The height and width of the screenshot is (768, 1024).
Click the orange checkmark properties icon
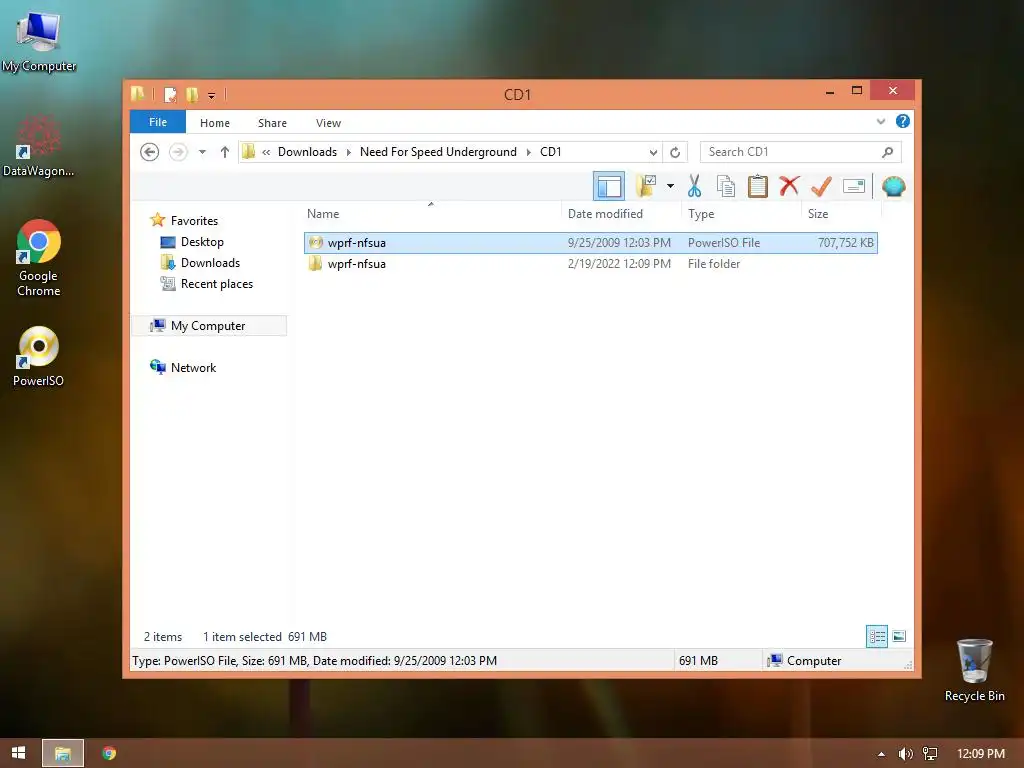(x=821, y=186)
